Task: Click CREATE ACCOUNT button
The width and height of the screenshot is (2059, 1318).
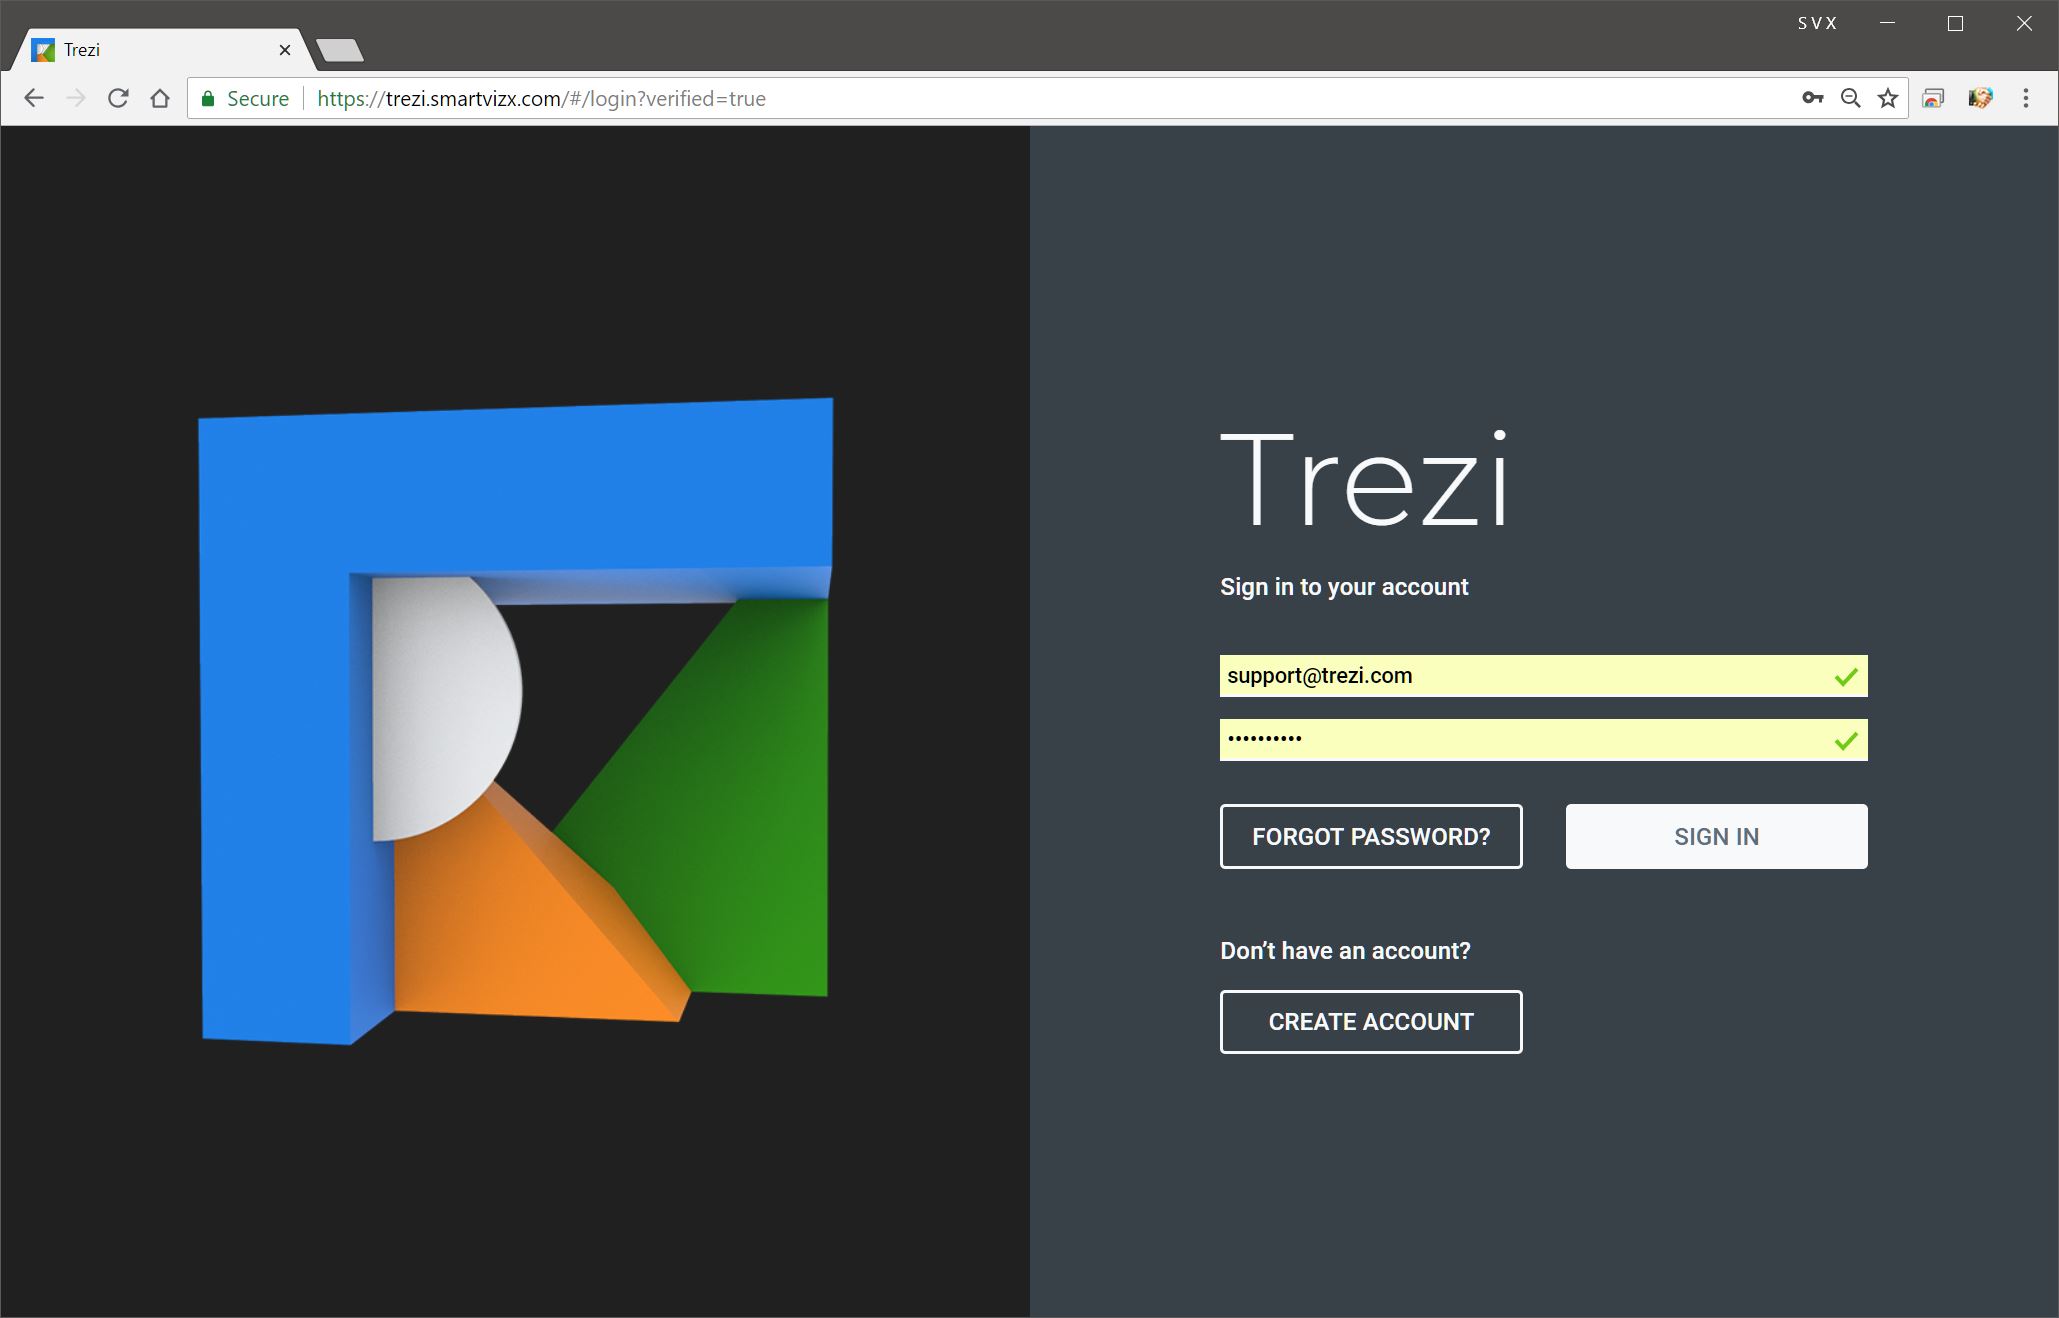Action: 1370,1021
